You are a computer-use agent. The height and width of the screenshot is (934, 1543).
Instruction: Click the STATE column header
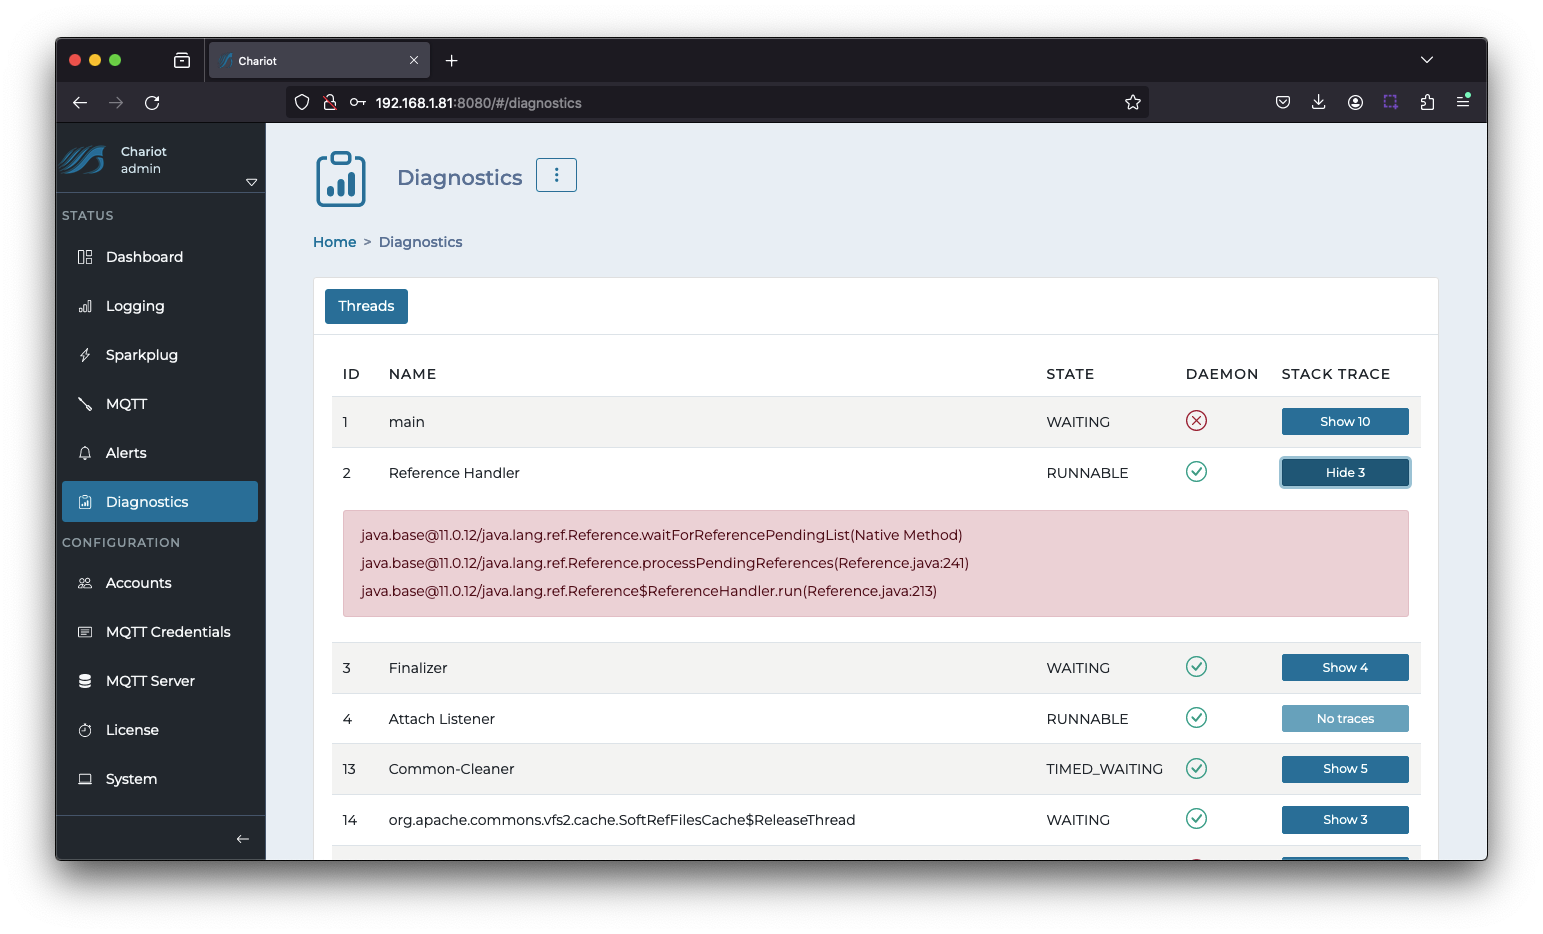pyautogui.click(x=1070, y=374)
